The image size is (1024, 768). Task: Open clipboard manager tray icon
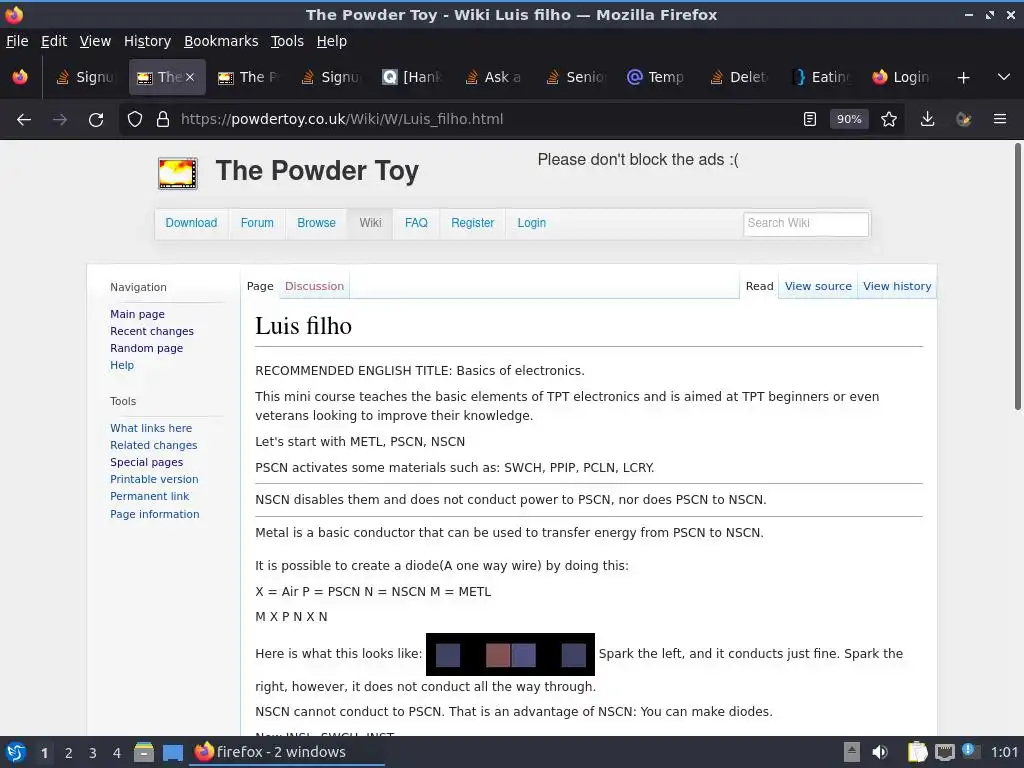918,752
